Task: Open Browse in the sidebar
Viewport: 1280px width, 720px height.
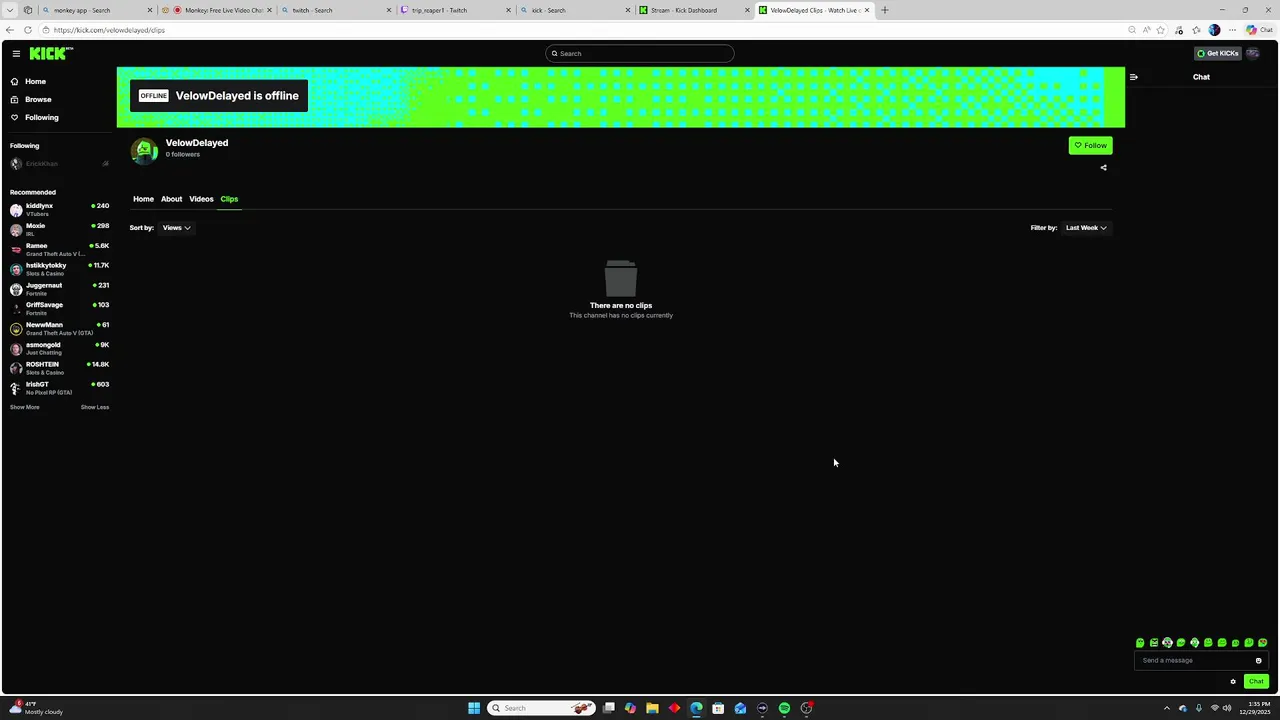Action: point(31,99)
